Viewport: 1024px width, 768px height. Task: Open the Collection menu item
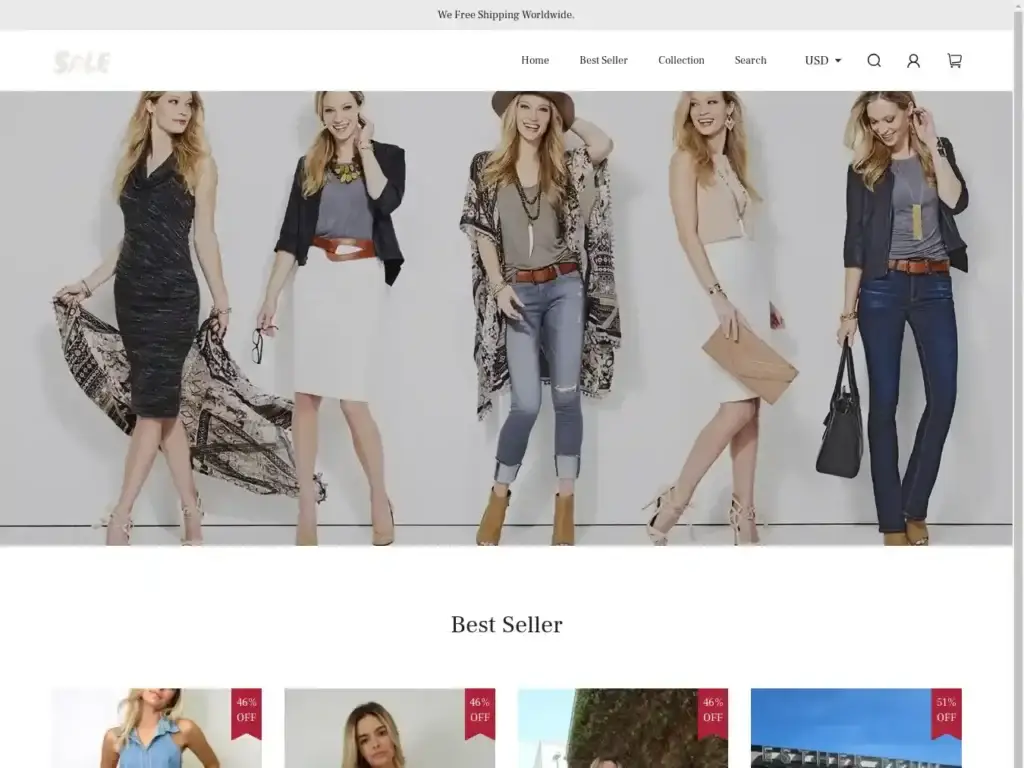[x=681, y=61]
